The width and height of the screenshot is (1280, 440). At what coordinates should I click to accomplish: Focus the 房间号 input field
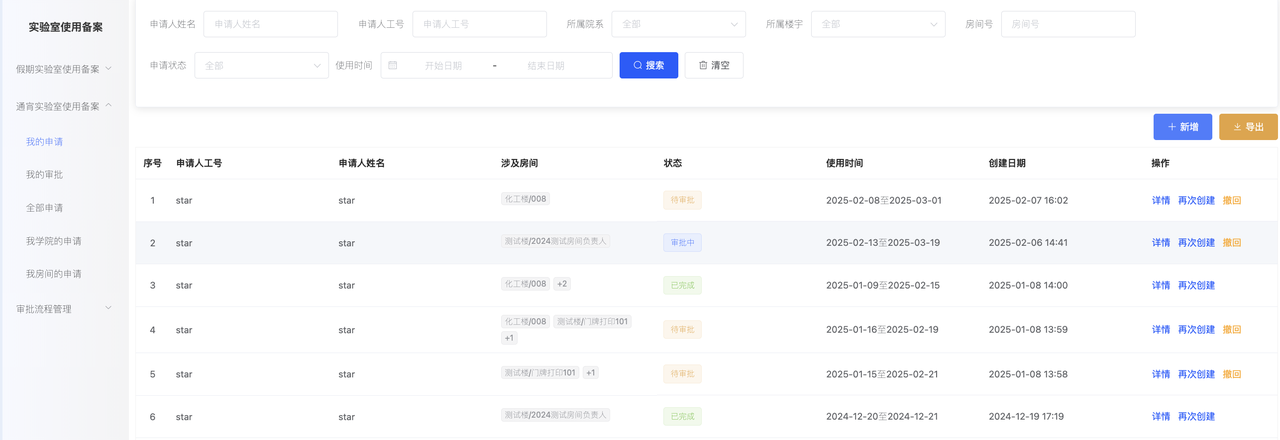[1068, 24]
